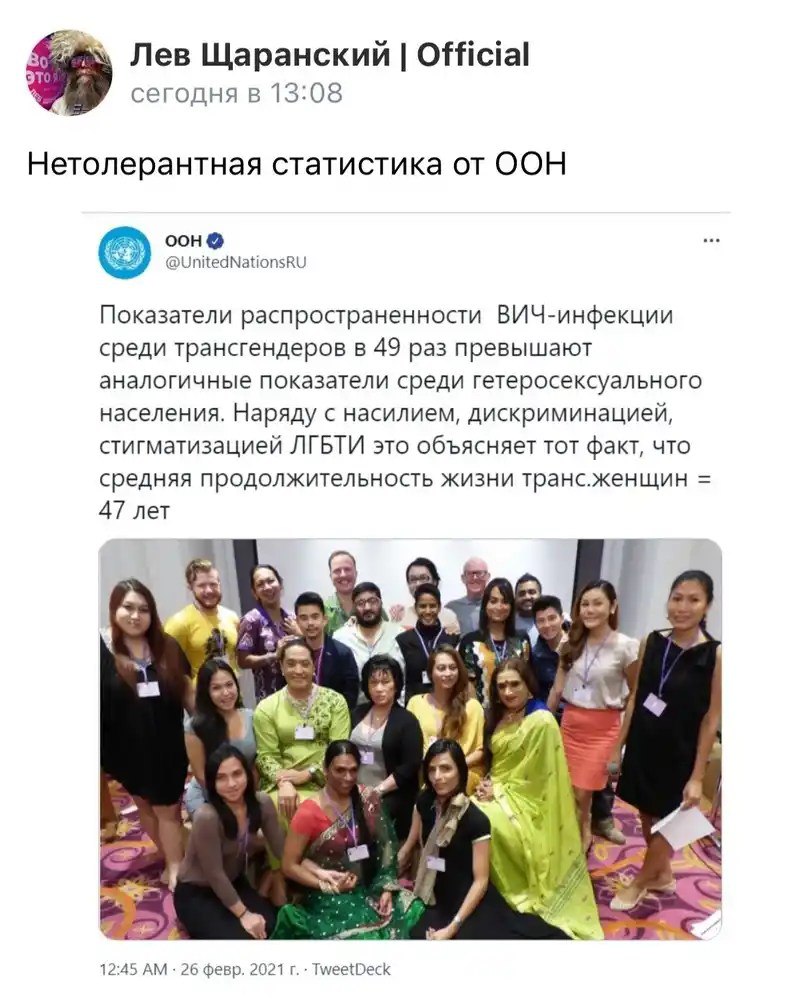
Task: Click the blue verified checkmark badge
Action: click(215, 241)
